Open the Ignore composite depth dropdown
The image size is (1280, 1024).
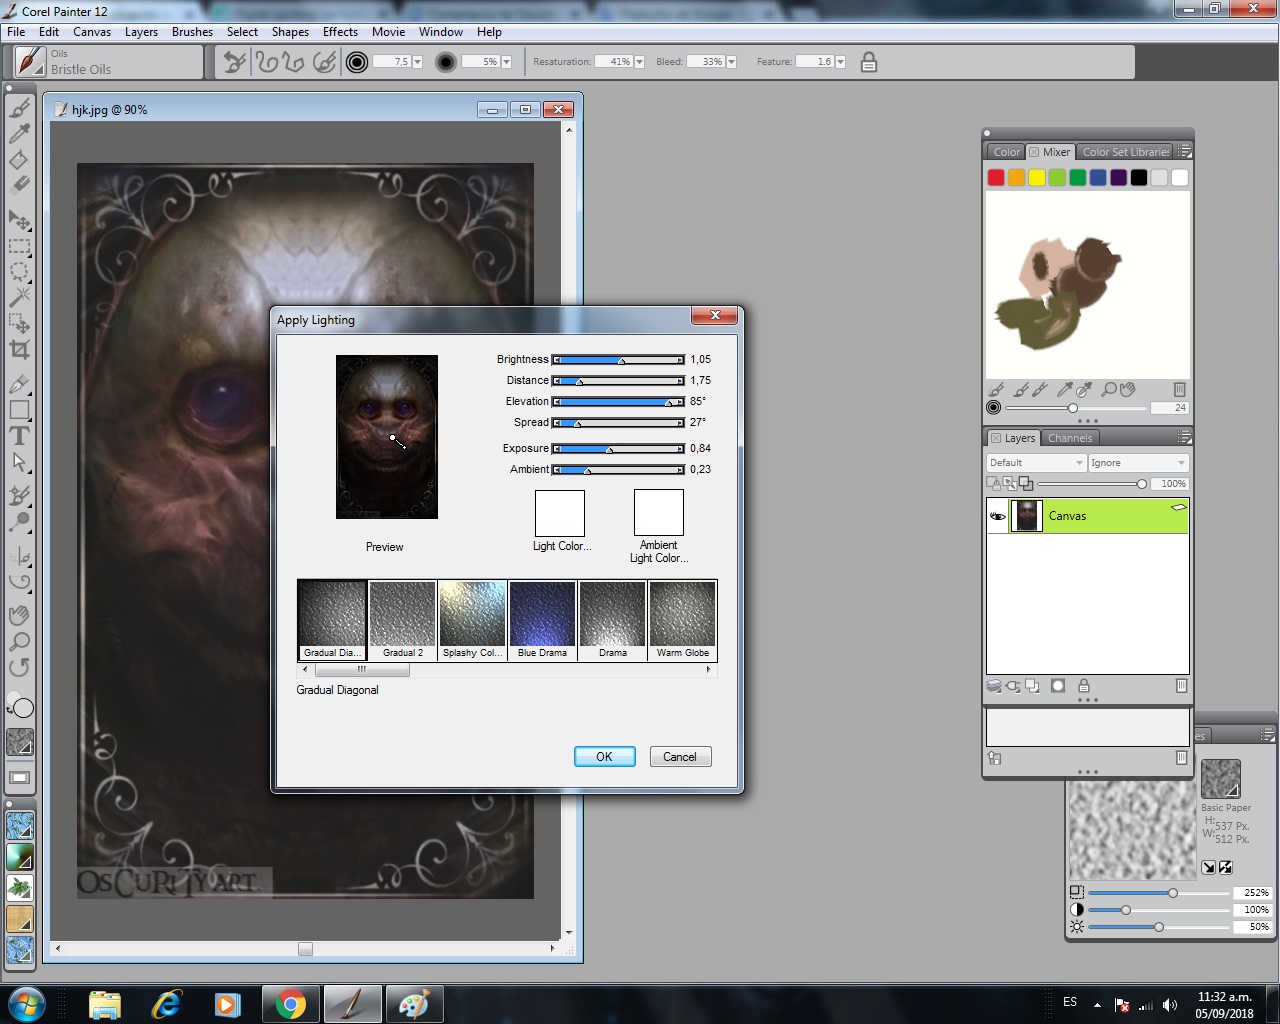1138,463
